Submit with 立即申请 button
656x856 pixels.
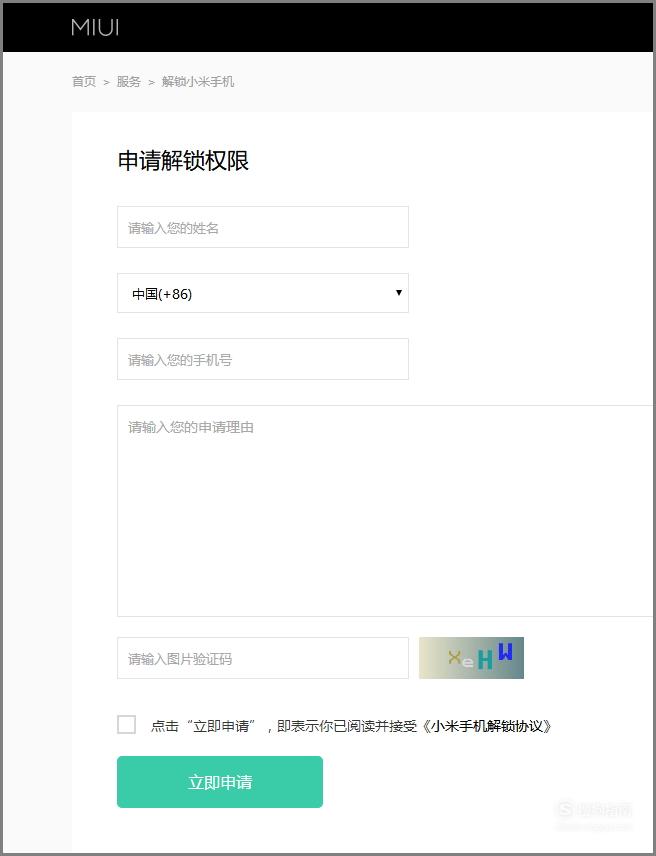pos(220,782)
